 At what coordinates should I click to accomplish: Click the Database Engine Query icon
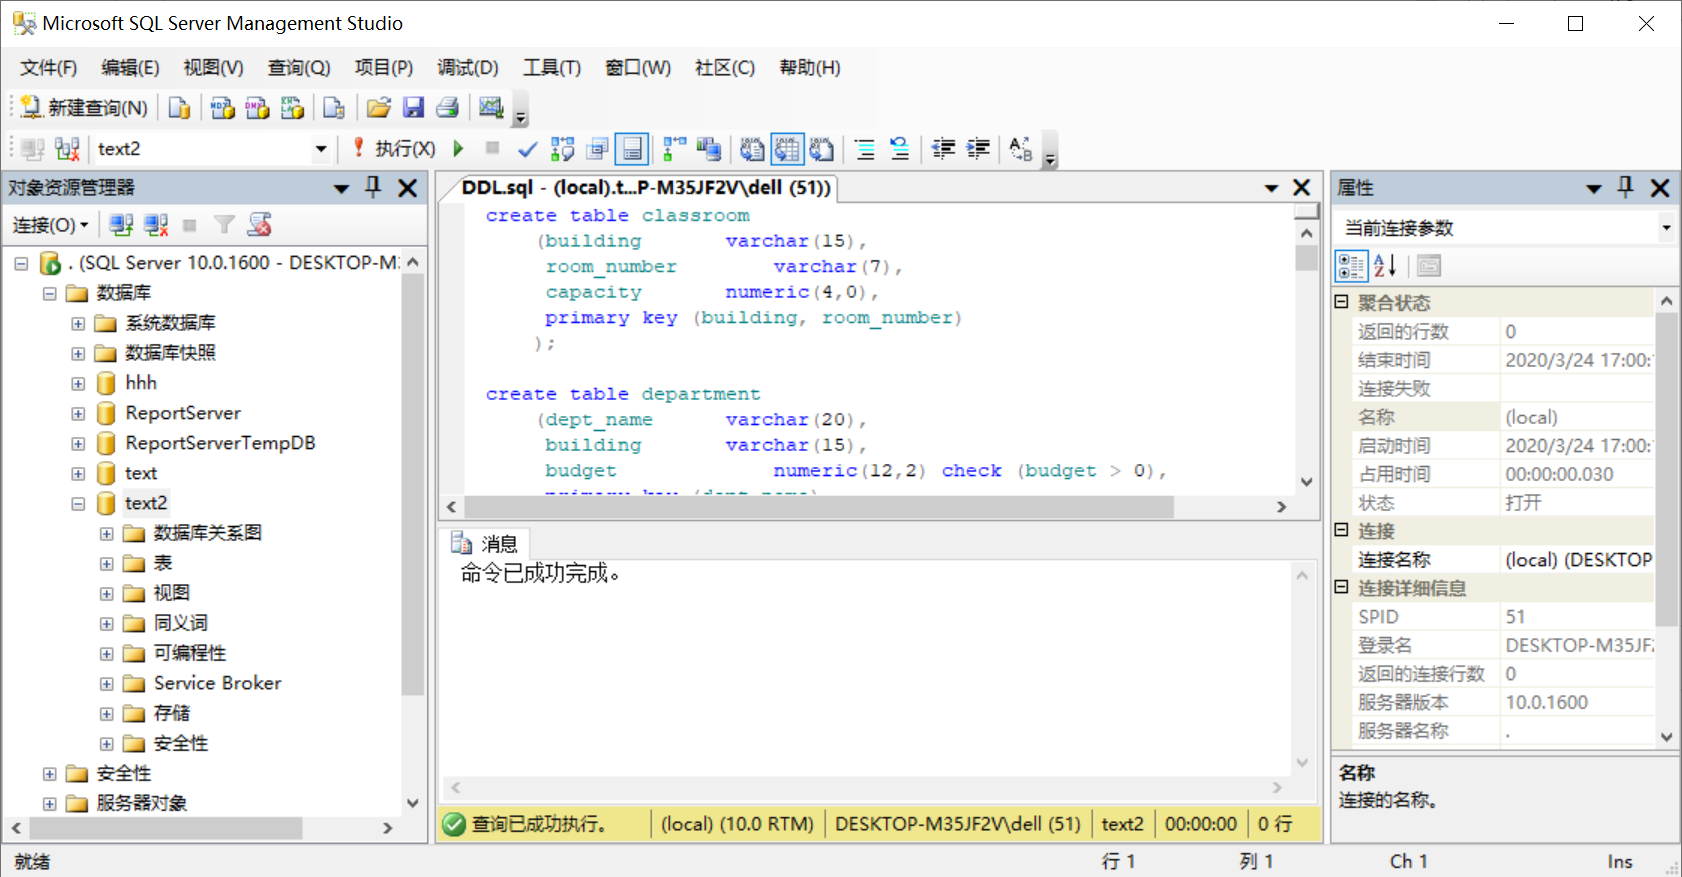[x=180, y=108]
